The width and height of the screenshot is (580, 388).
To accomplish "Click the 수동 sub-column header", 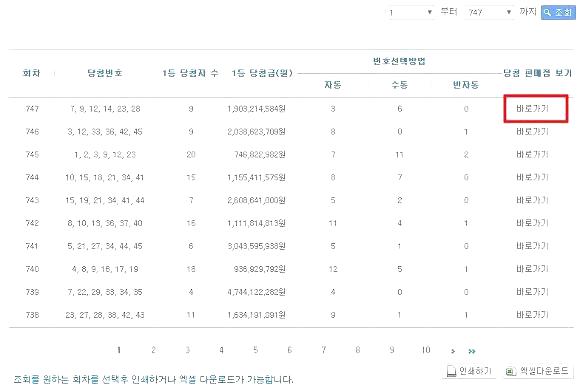I will click(399, 85).
